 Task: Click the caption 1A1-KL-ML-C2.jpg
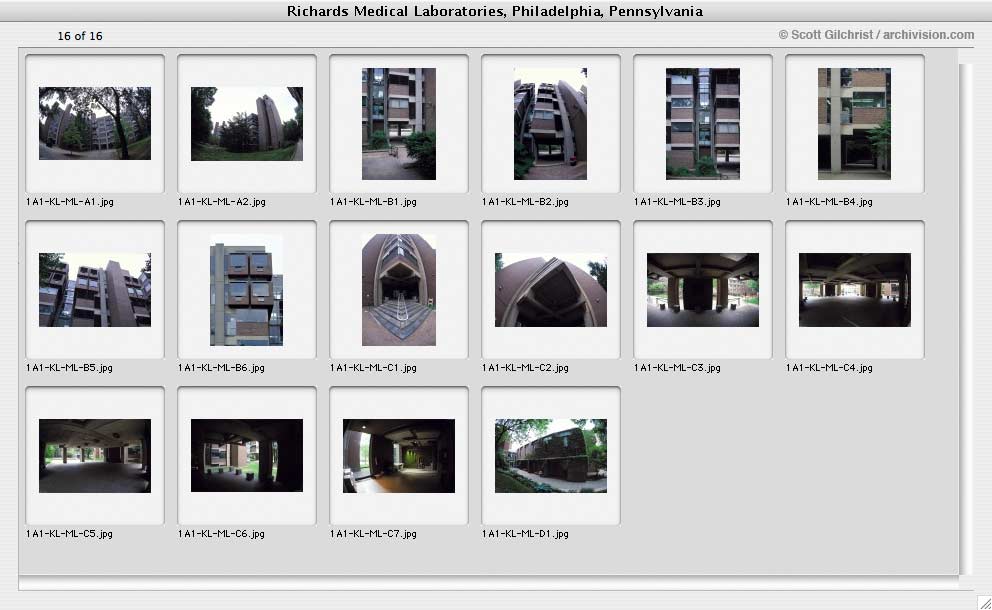click(x=525, y=368)
